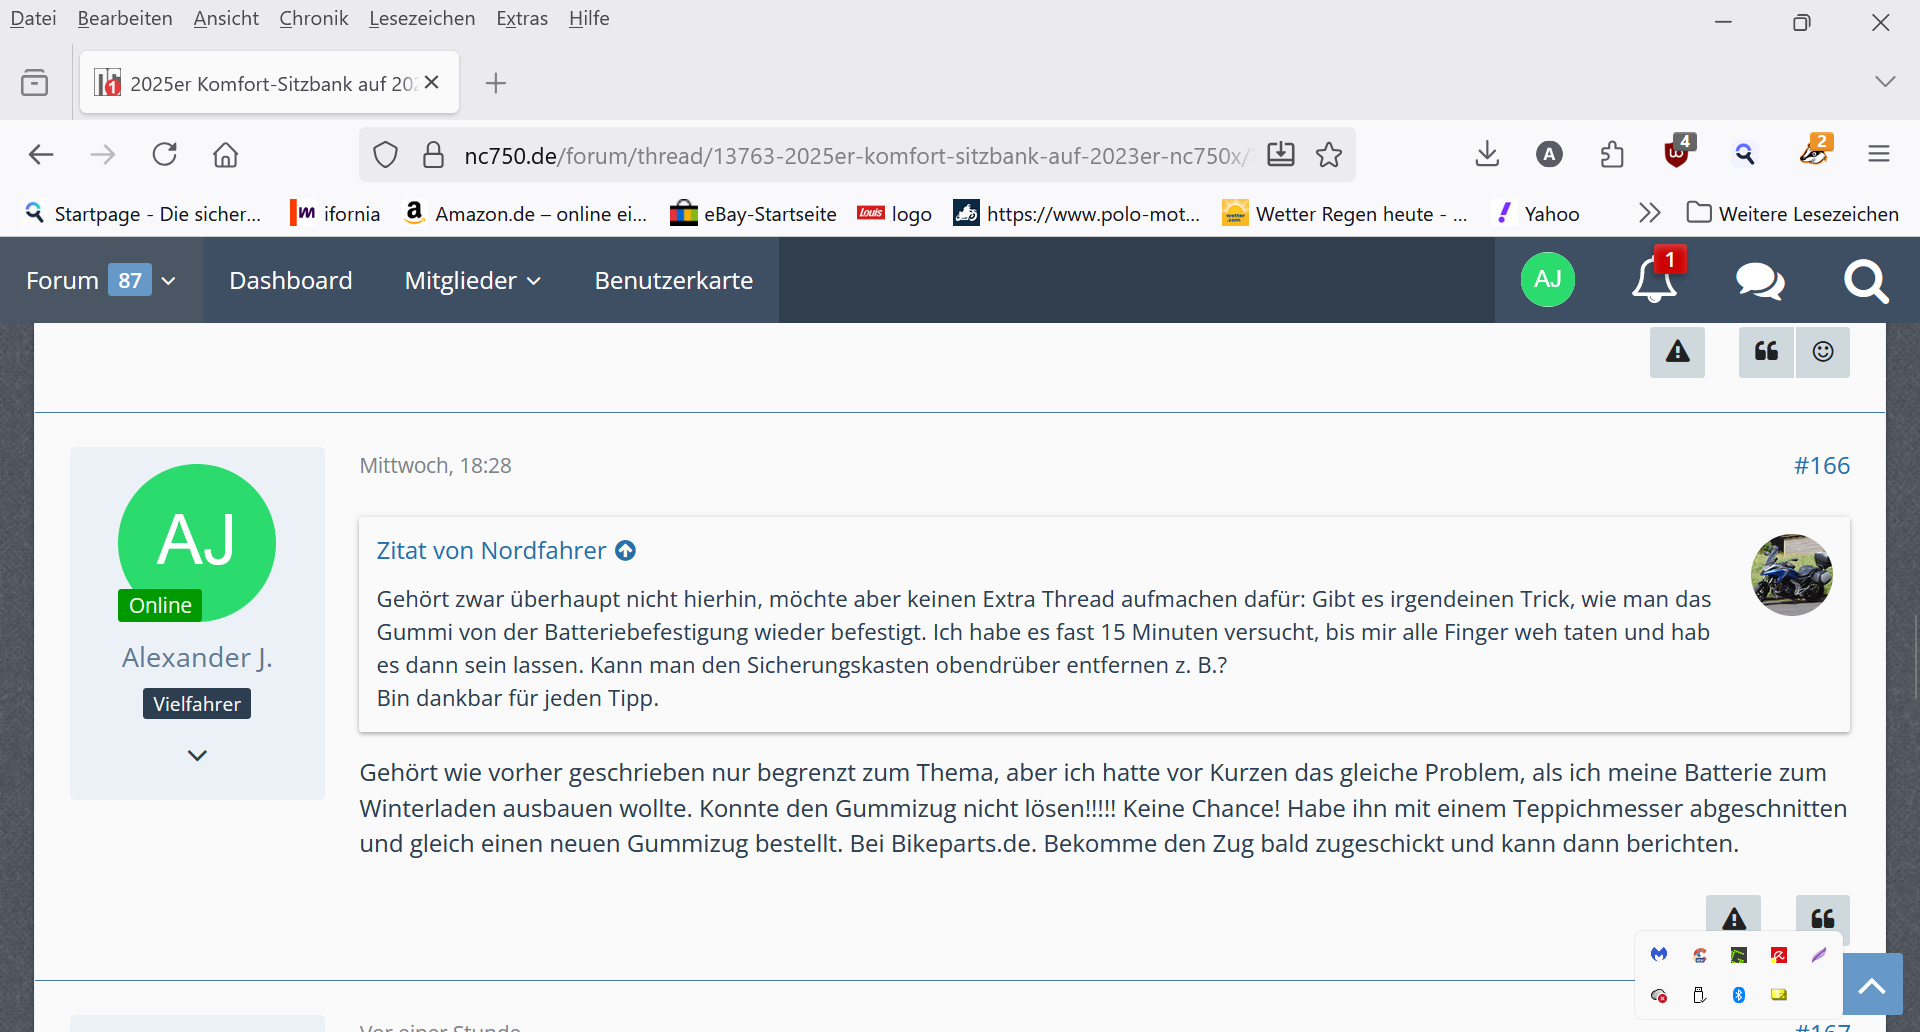Viewport: 1920px width, 1032px height.
Task: Open the Firefox downloads arrow icon
Action: [x=1487, y=154]
